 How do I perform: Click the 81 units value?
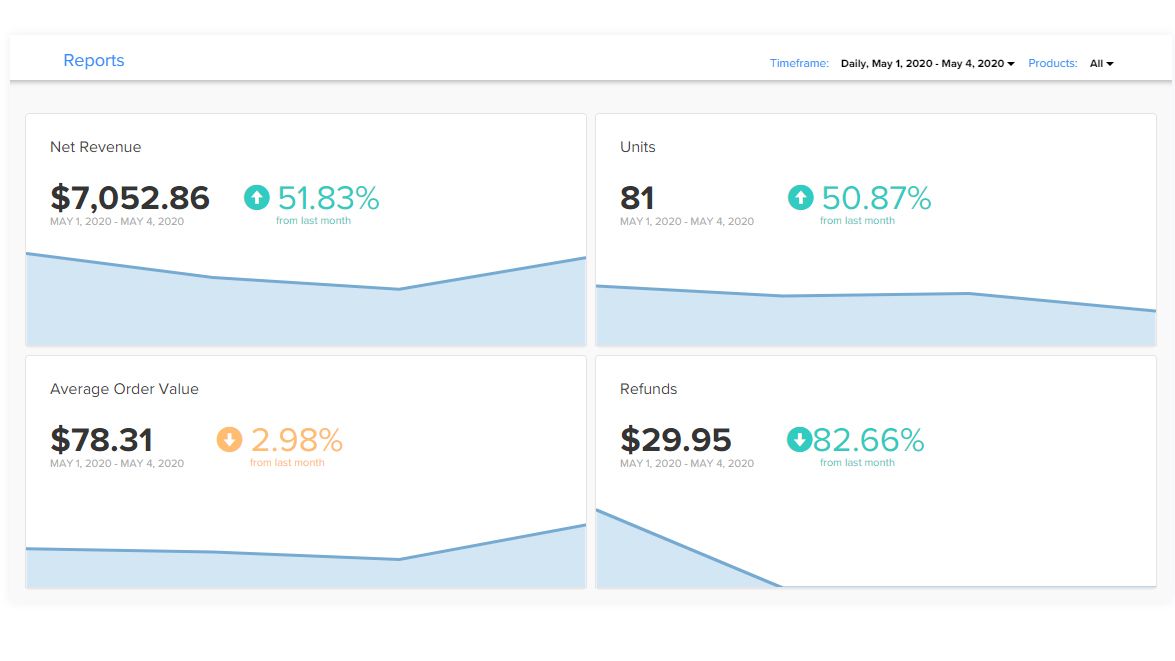pos(637,198)
